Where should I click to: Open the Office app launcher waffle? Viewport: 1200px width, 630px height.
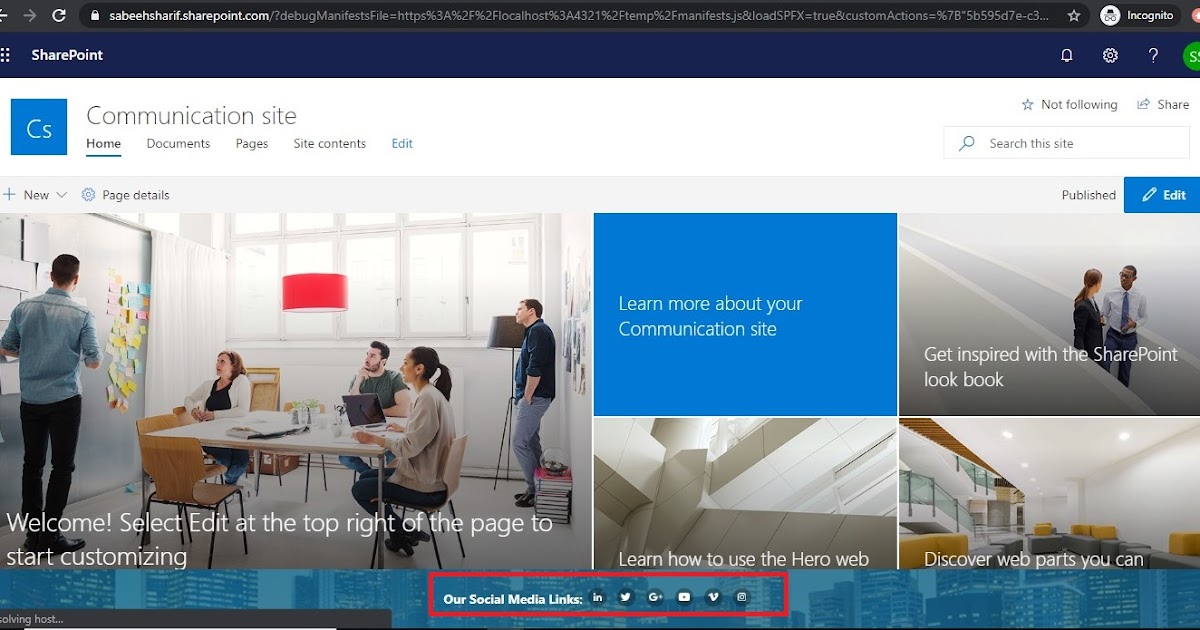point(8,55)
